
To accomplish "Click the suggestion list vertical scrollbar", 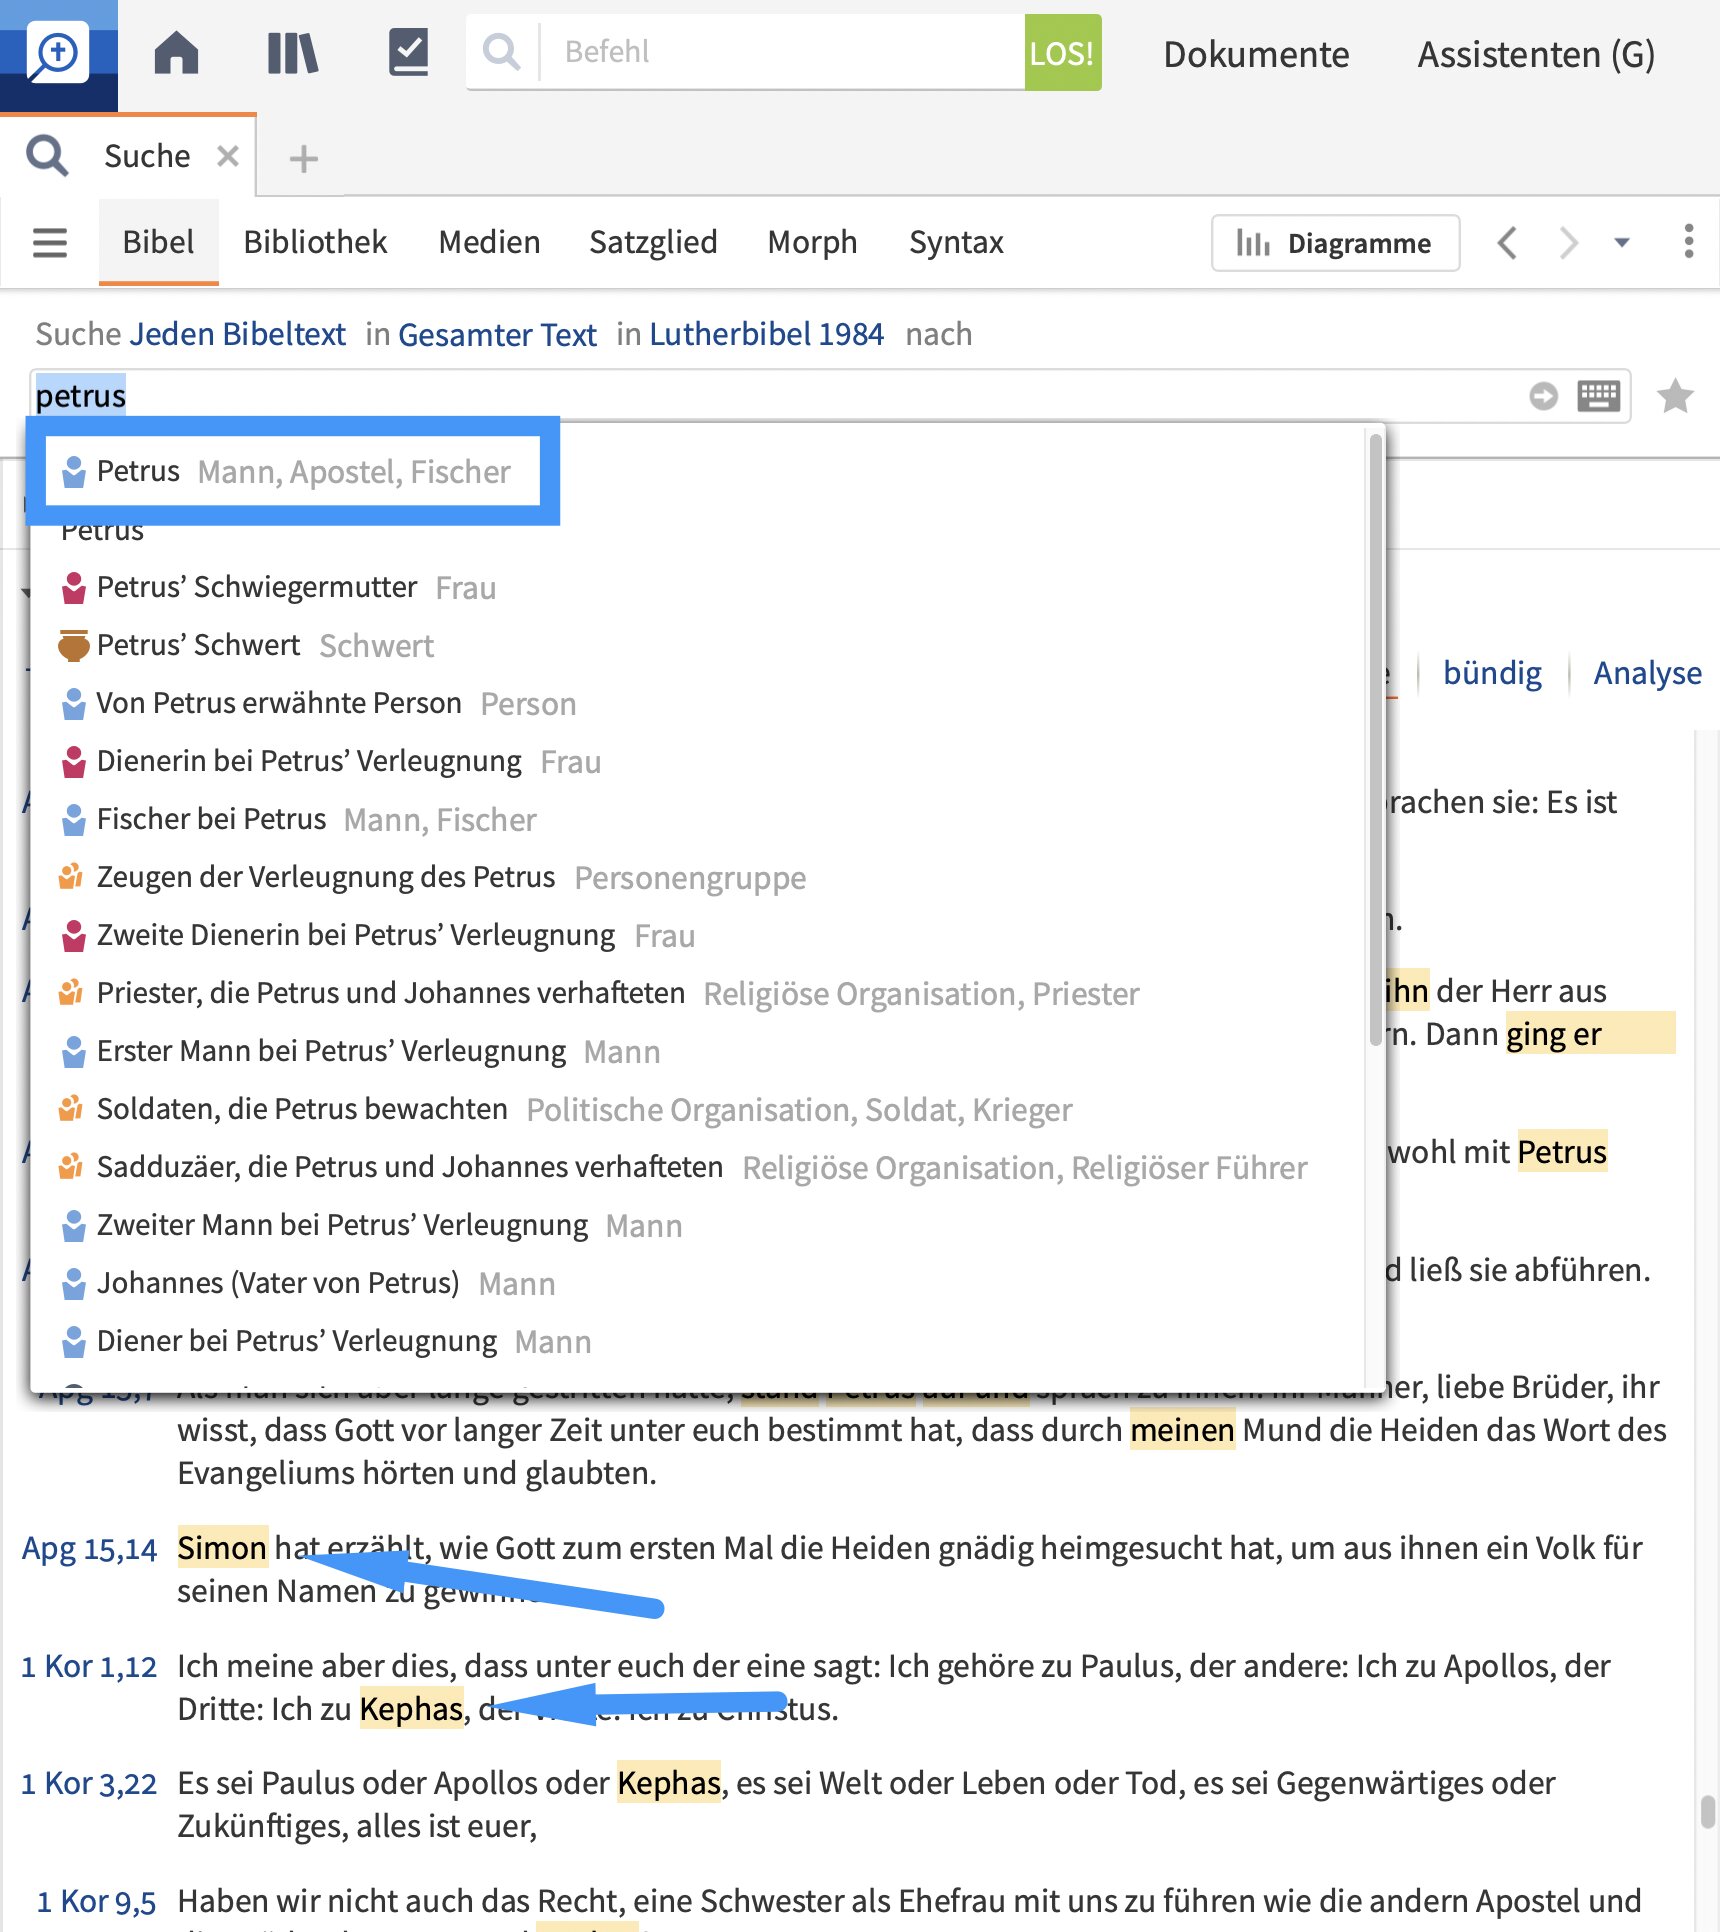I will (1376, 740).
